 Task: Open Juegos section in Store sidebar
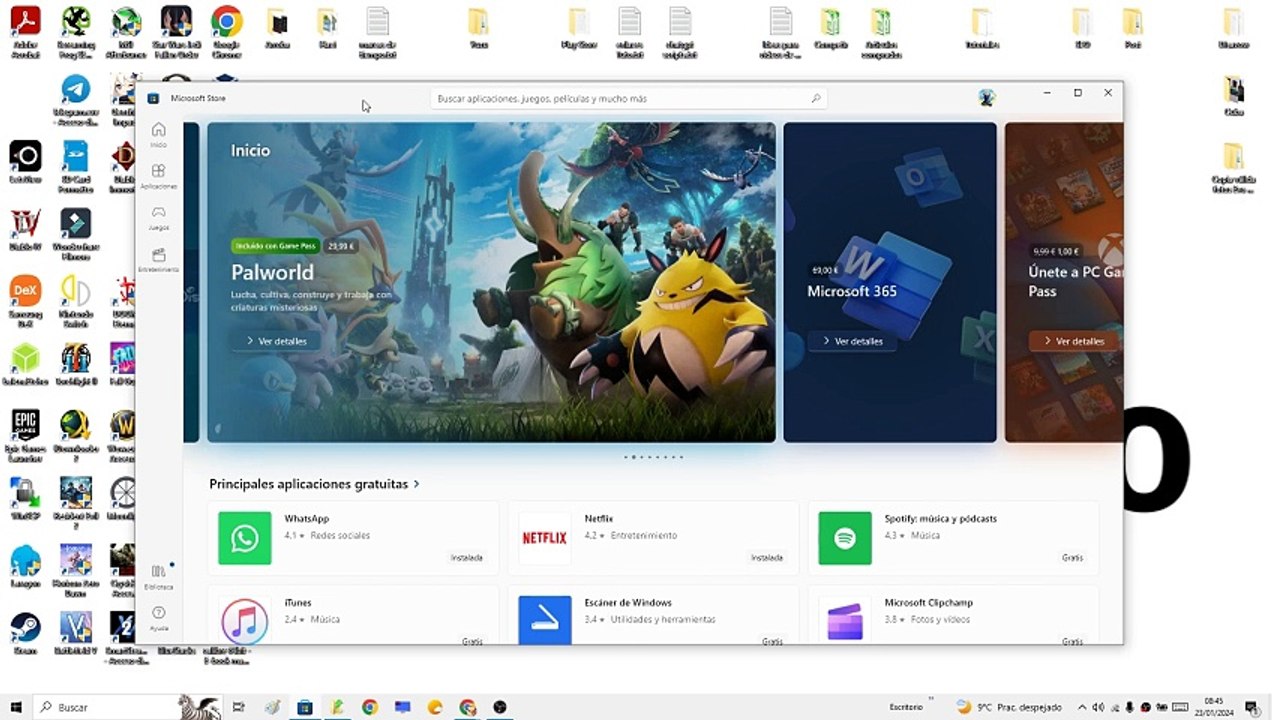coord(158,218)
